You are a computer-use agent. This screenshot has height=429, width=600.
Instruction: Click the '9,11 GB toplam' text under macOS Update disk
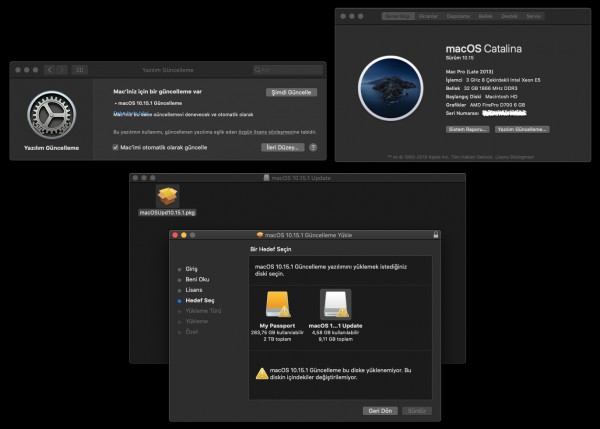click(336, 339)
